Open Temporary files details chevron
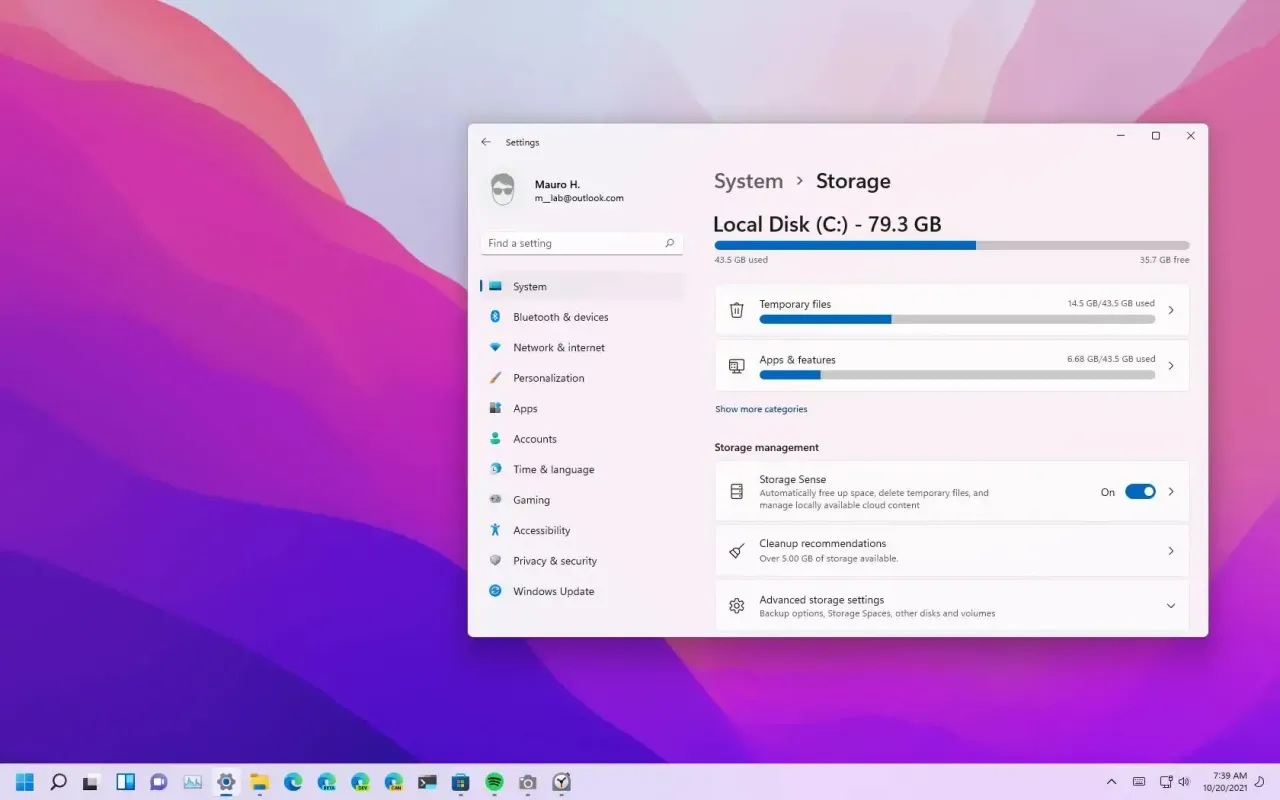The image size is (1280, 800). [1171, 310]
